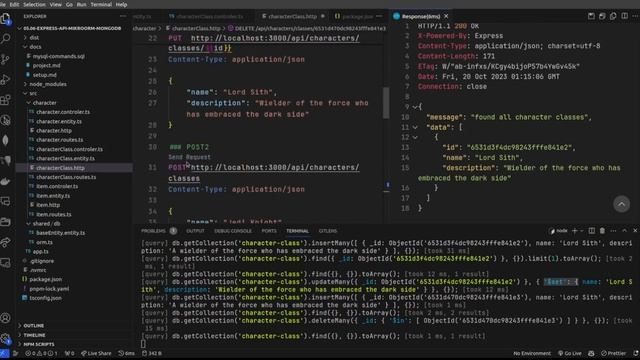Select the node terminal indicator
The height and width of the screenshot is (360, 640).
(x=559, y=231)
